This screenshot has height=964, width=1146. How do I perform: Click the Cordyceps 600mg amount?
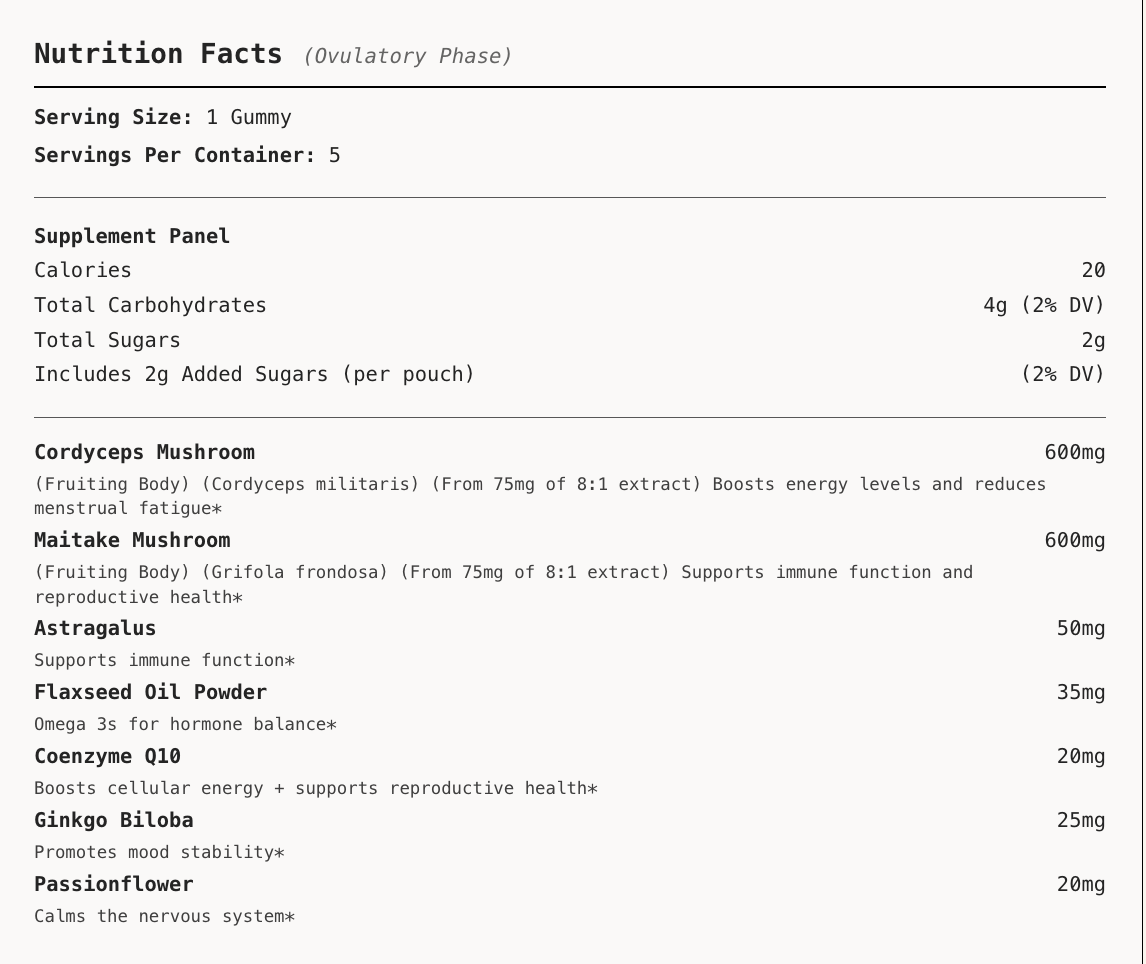[x=1074, y=452]
